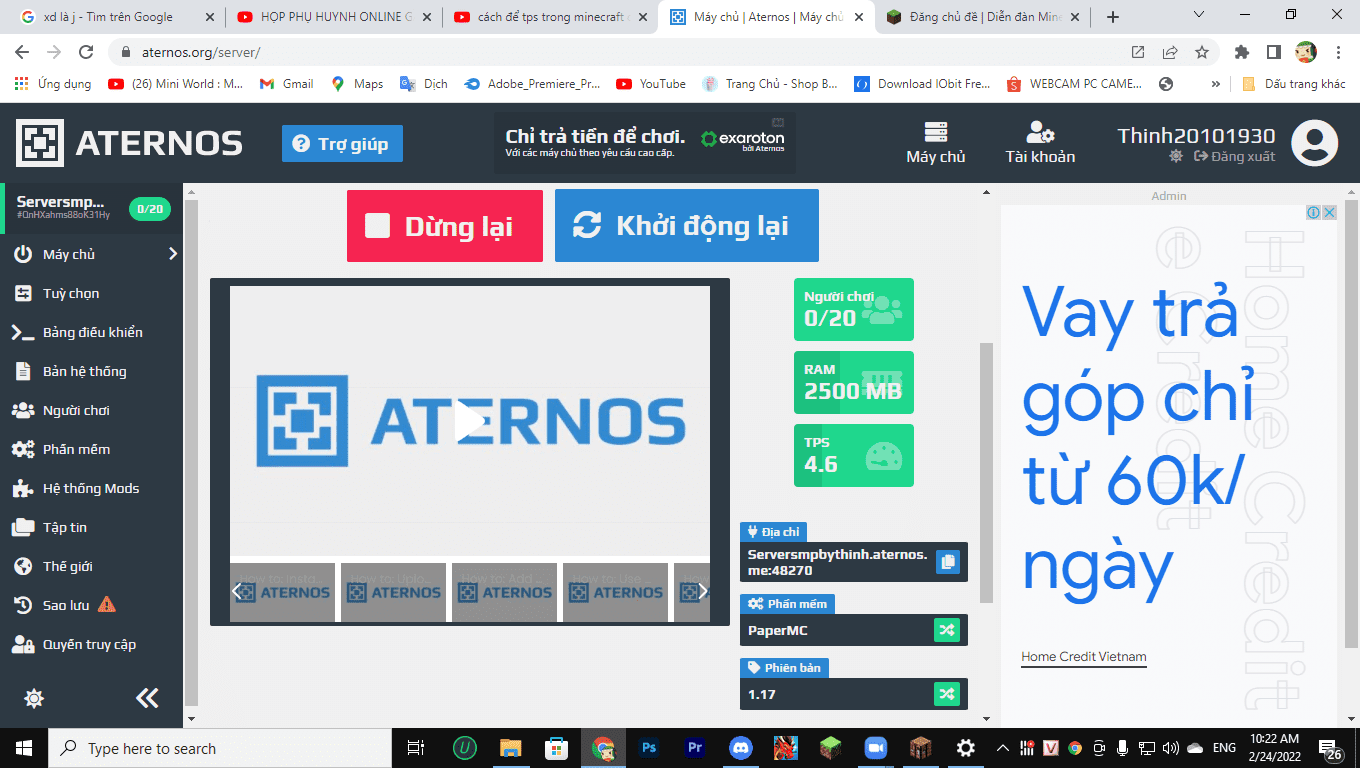Restart the server using Khởi động lại
The width and height of the screenshot is (1360, 768).
(x=687, y=226)
